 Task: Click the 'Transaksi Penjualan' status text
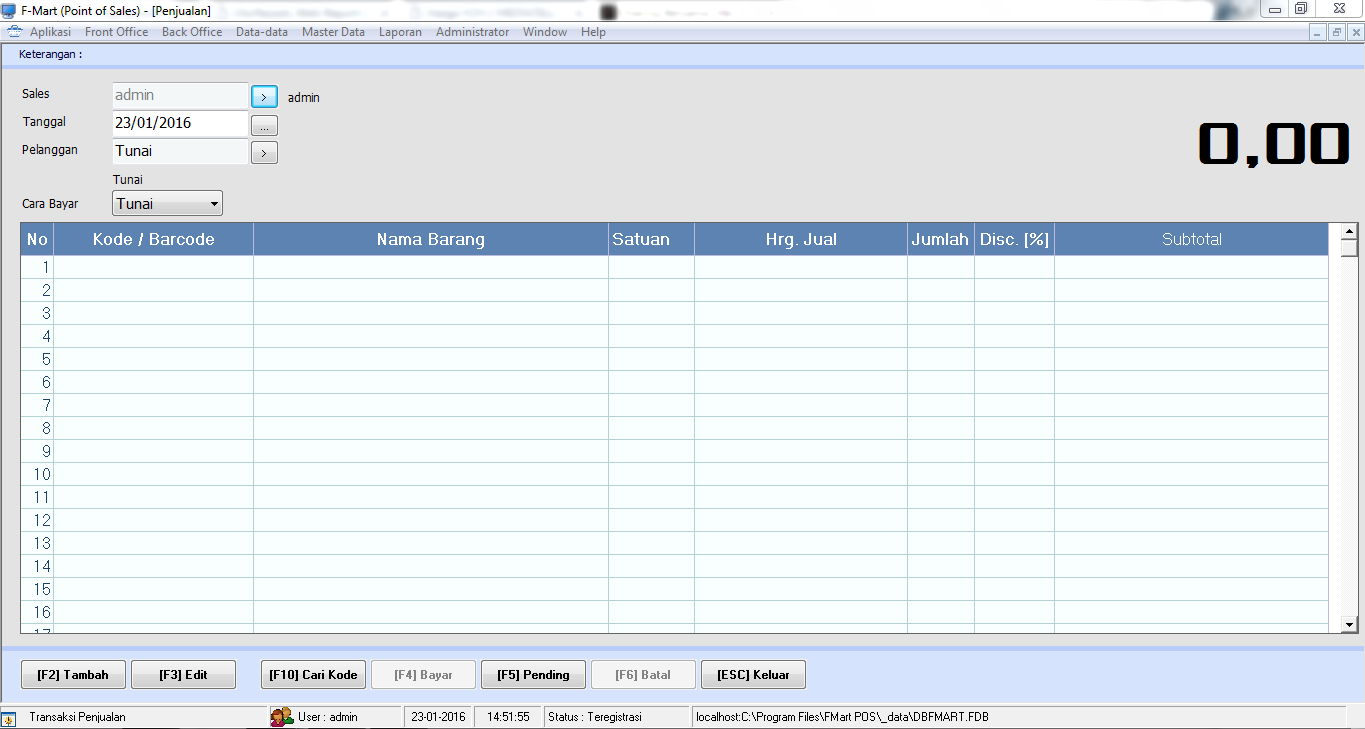[78, 717]
